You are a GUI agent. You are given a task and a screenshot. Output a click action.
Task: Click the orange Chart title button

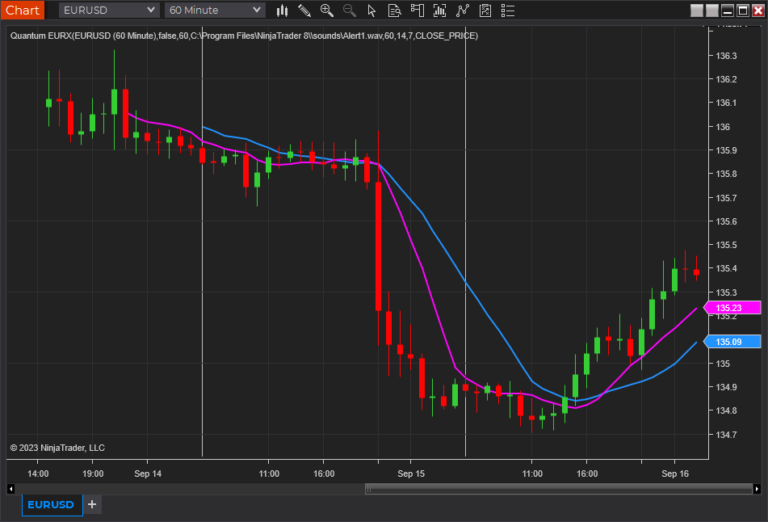tap(22, 10)
